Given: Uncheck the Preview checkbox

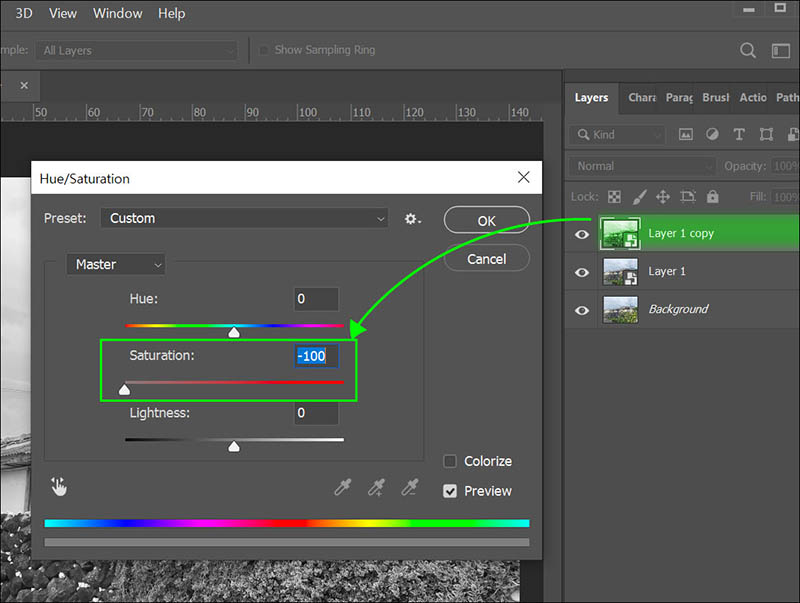Looking at the screenshot, I should [x=450, y=491].
